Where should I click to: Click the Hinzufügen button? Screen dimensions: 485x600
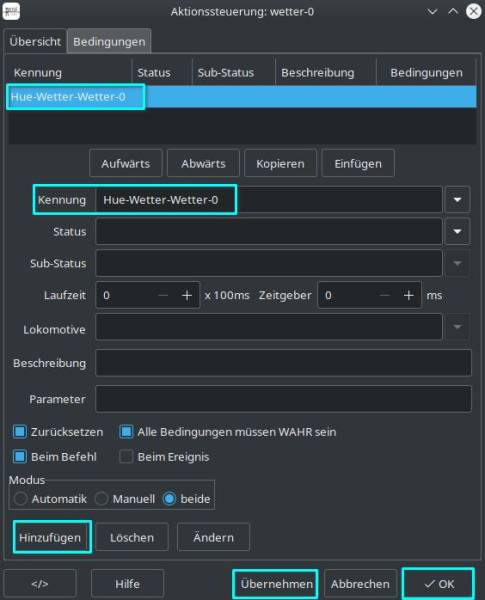pos(50,537)
